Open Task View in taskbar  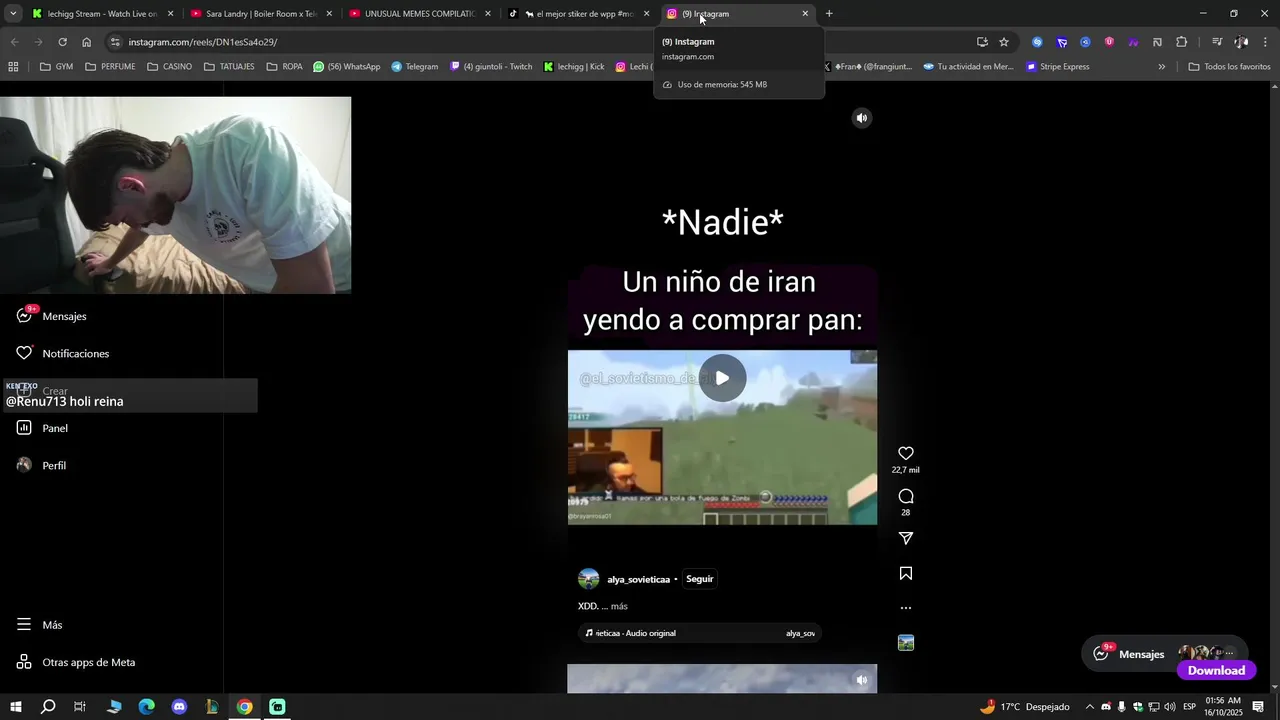80,707
